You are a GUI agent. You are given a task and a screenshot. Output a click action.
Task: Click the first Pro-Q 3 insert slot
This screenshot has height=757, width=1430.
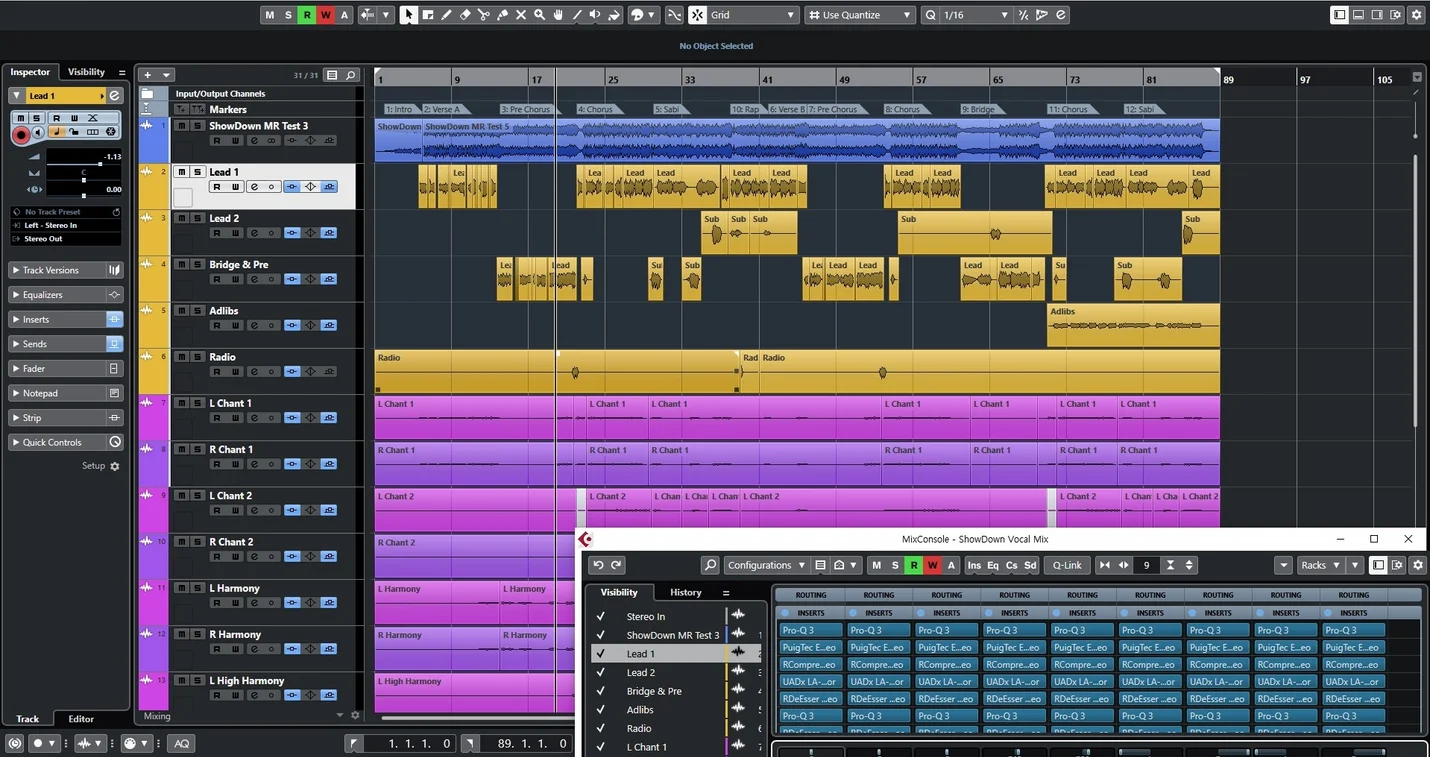click(811, 630)
